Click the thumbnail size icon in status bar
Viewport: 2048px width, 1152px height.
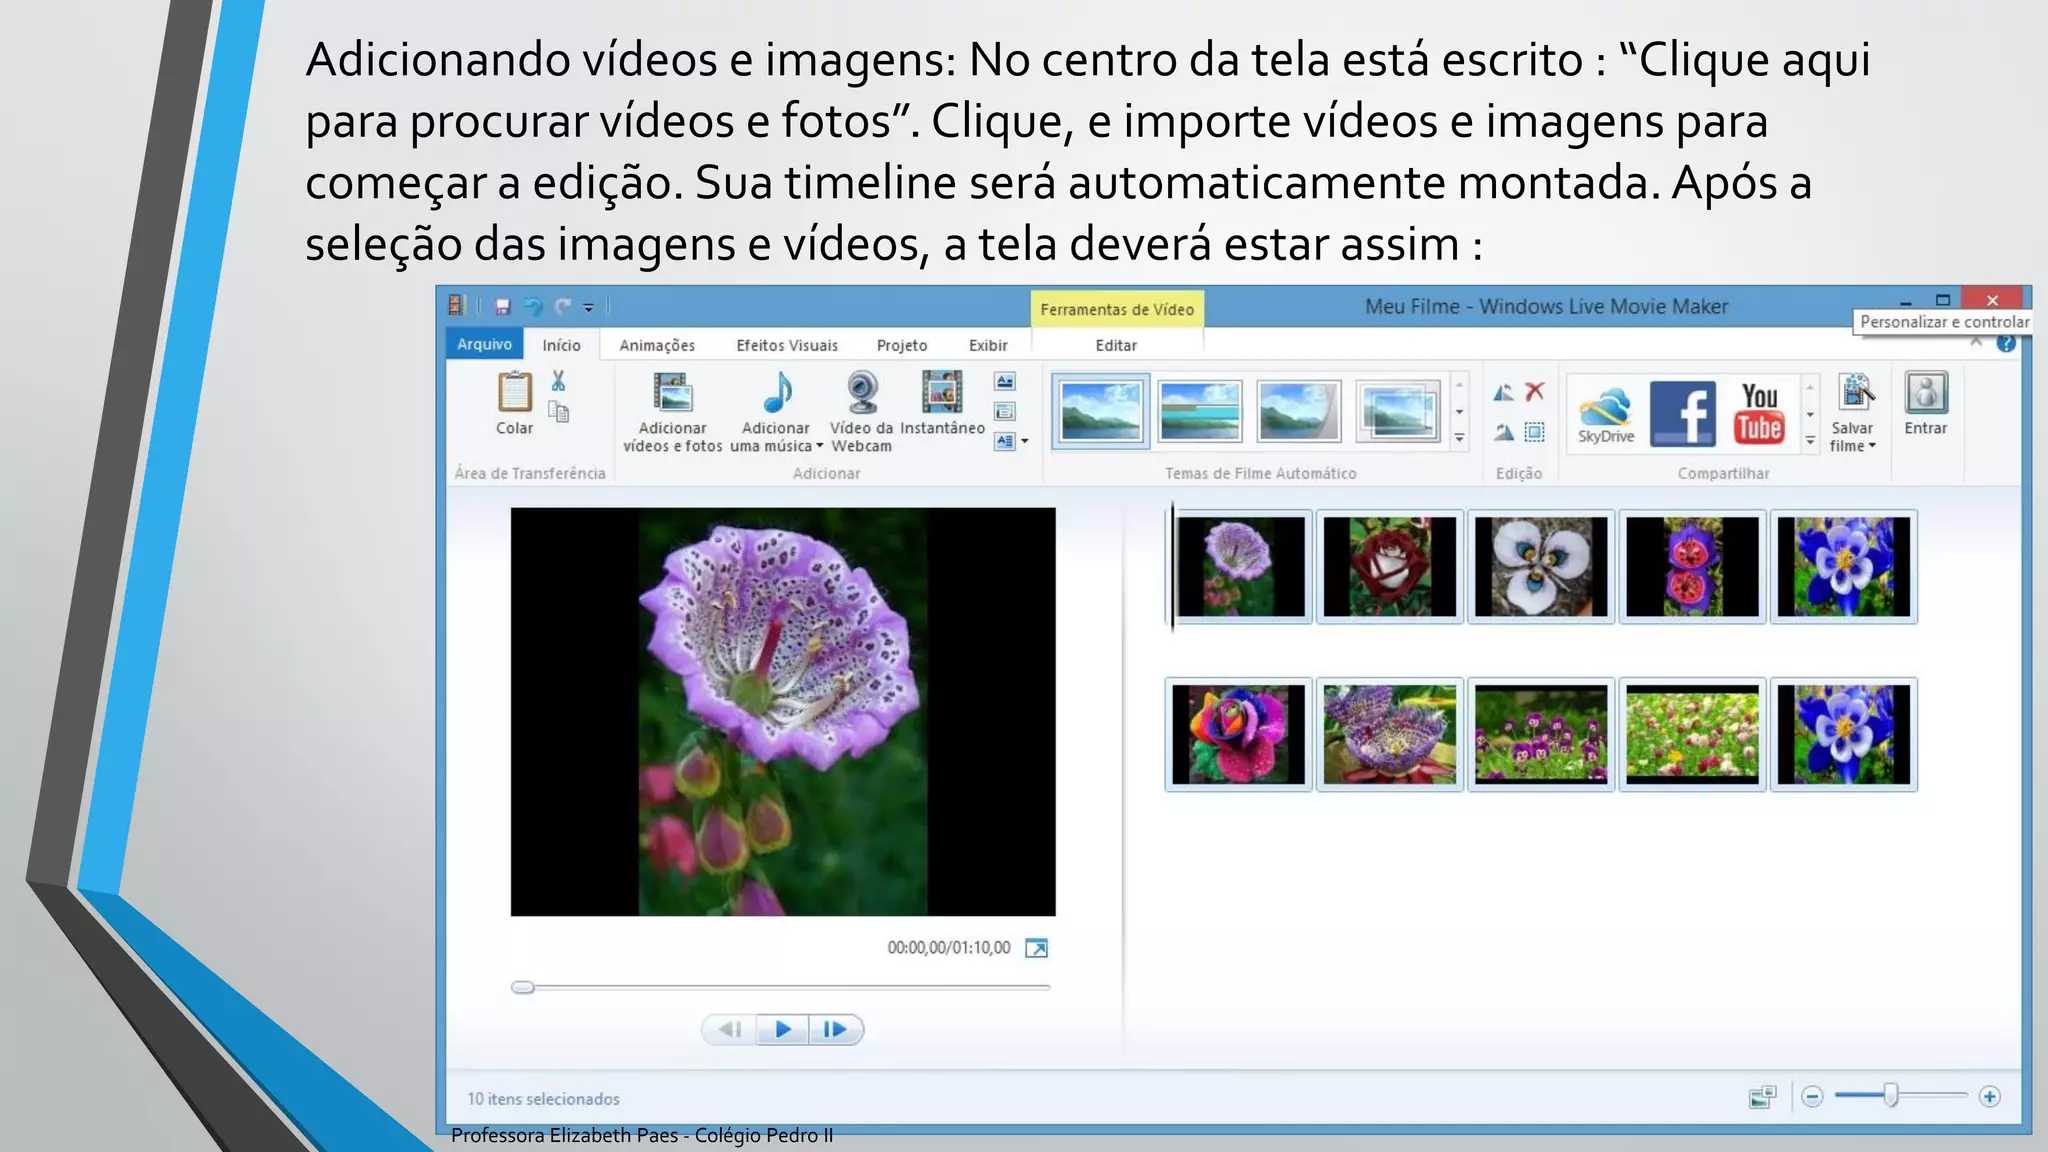click(1762, 1097)
